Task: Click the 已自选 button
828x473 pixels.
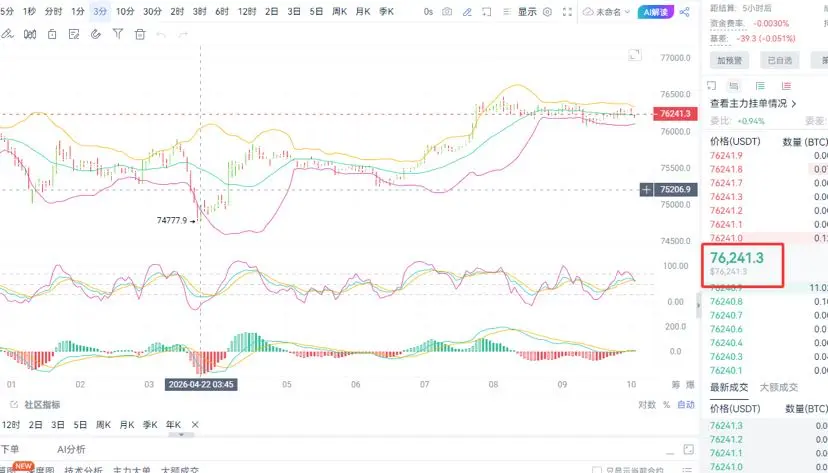Action: coord(779,60)
